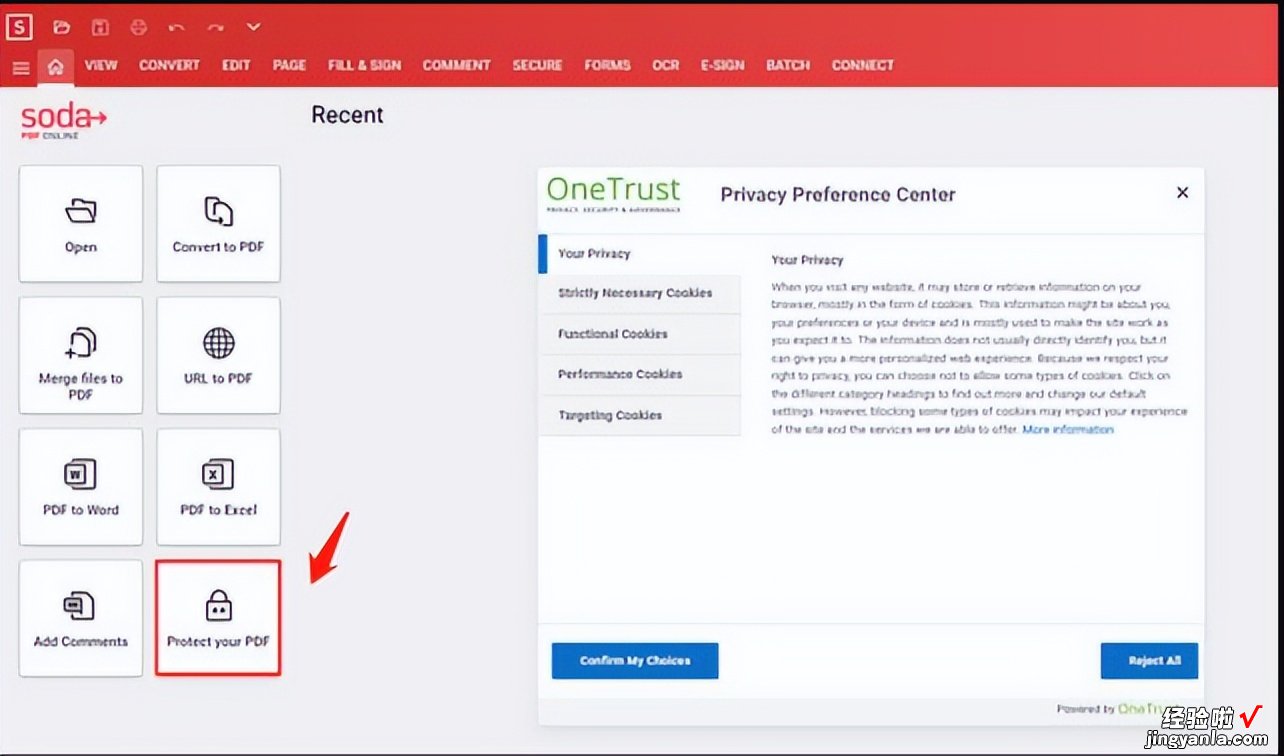Click the Convert to PDF tile
The height and width of the screenshot is (756, 1284).
click(x=218, y=224)
